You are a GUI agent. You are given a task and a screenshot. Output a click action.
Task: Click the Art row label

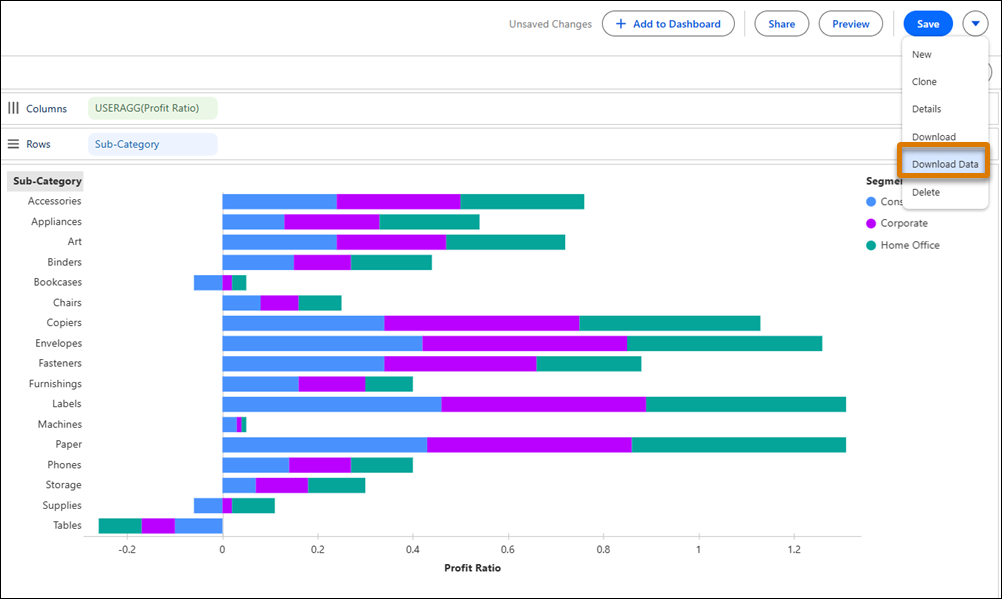75,241
